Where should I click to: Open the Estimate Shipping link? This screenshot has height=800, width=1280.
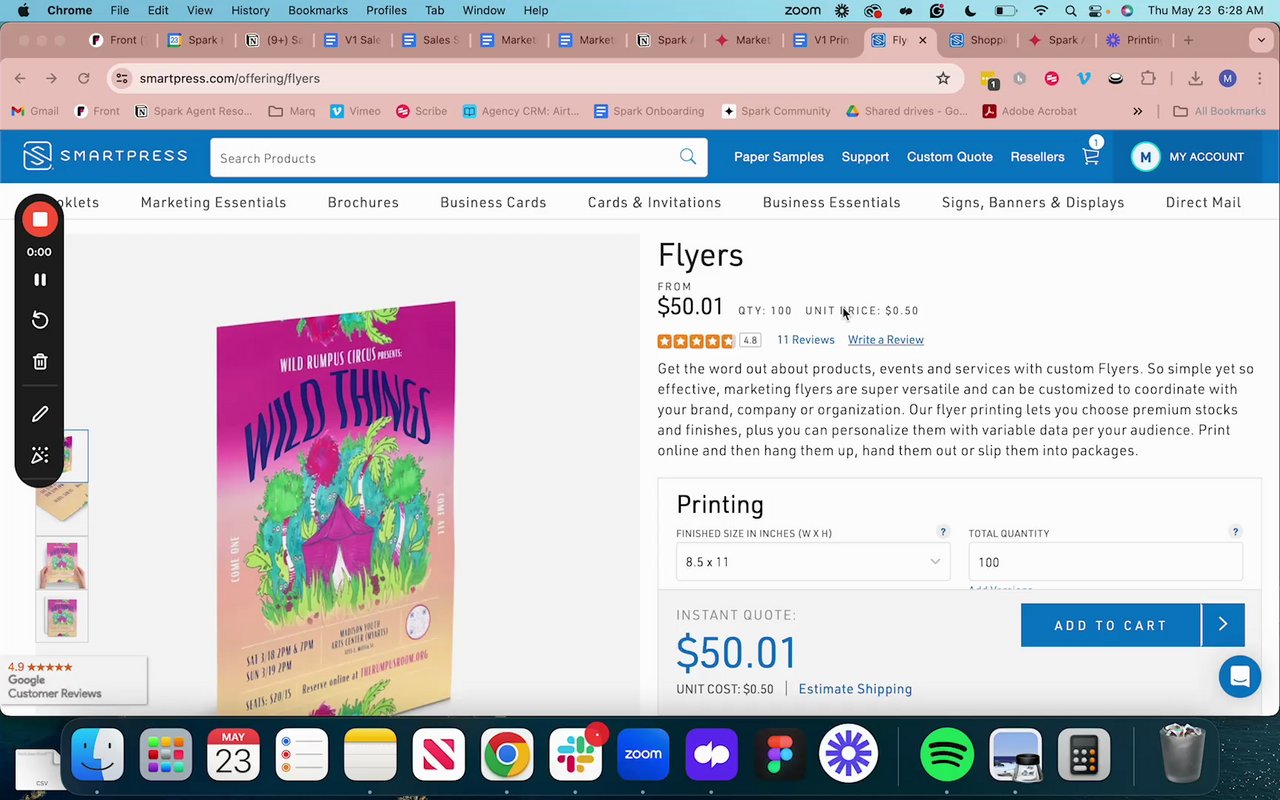click(x=855, y=689)
